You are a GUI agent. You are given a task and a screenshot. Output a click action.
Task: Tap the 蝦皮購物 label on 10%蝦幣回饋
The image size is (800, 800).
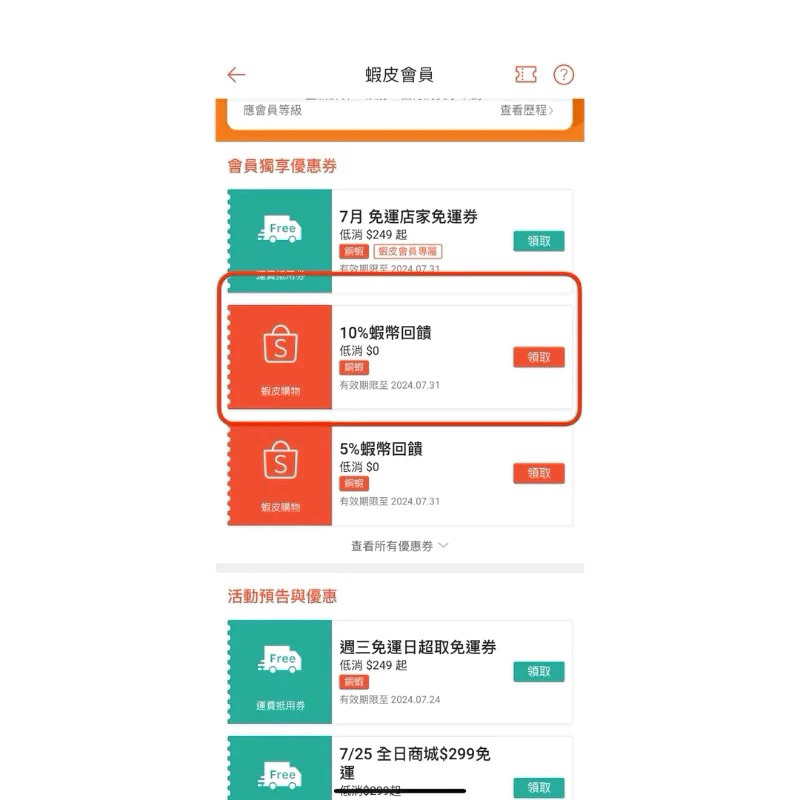[280, 391]
